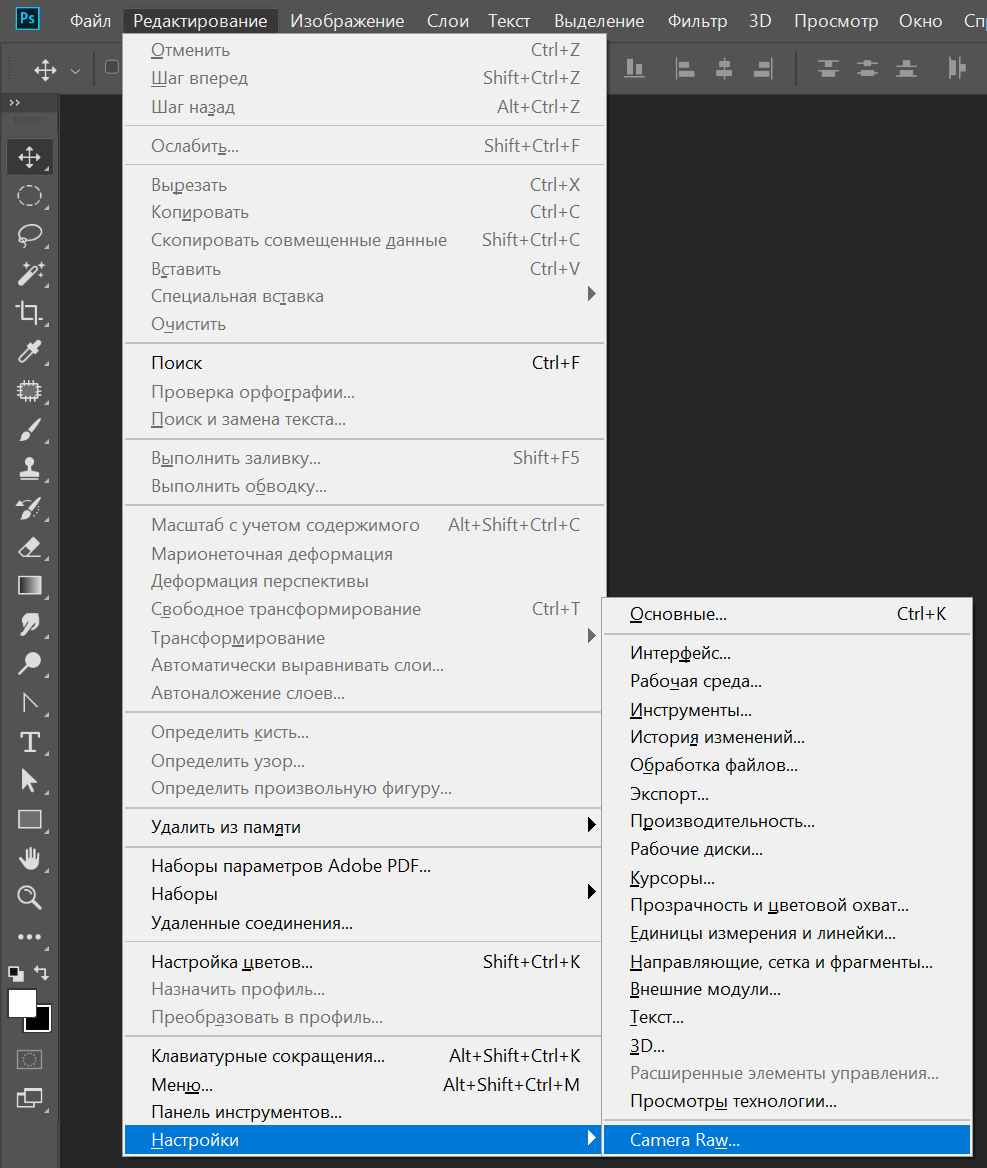Viewport: 987px width, 1168px height.
Task: Open Интерфейс preferences
Action: click(787, 653)
